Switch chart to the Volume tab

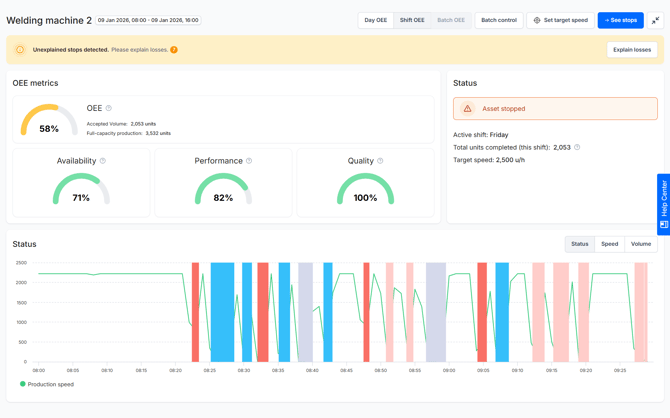point(640,244)
